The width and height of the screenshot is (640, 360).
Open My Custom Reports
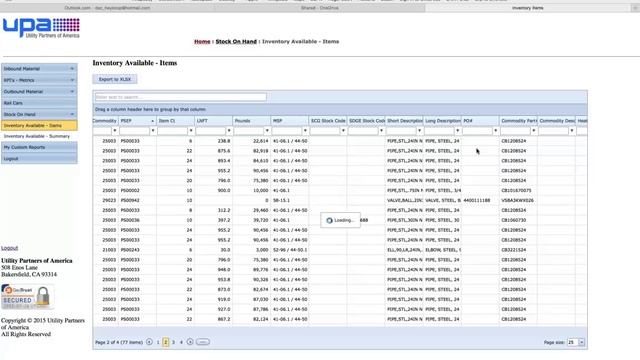point(39,147)
